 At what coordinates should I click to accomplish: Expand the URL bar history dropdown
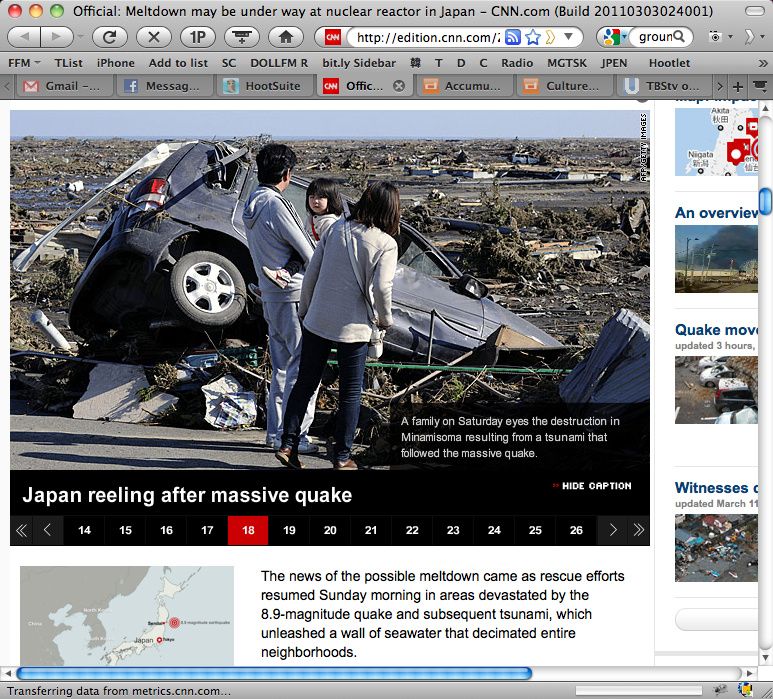tap(569, 37)
